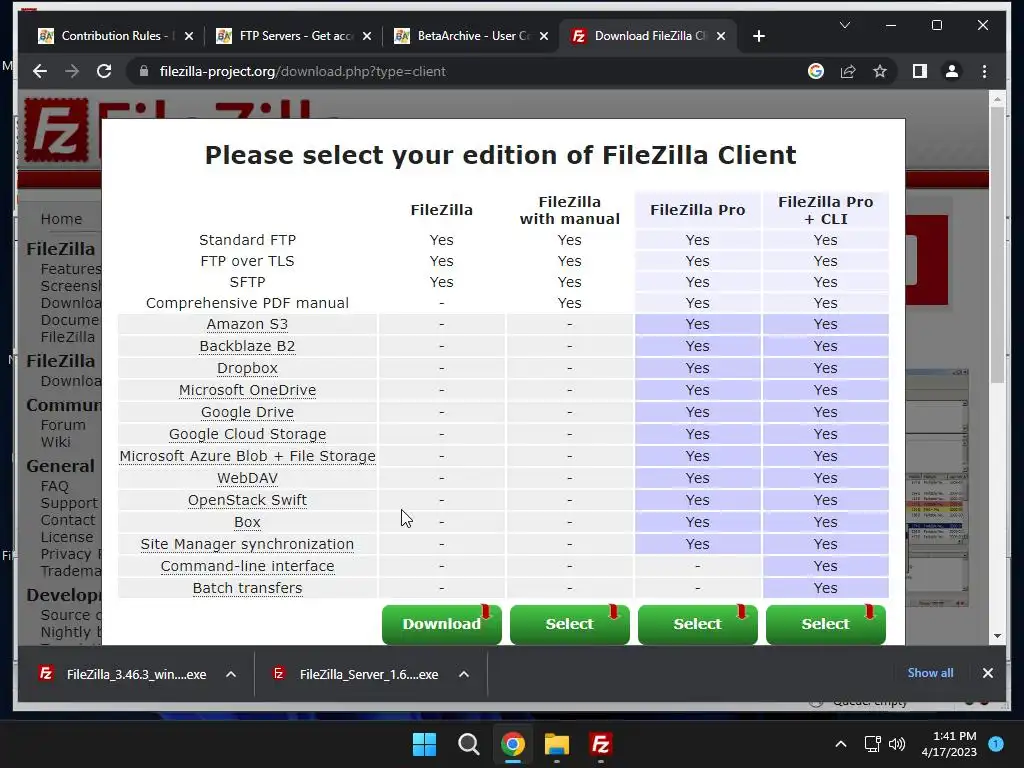This screenshot has width=1024, height=768.
Task: Open the Contact sidebar link
Action: [x=67, y=520]
